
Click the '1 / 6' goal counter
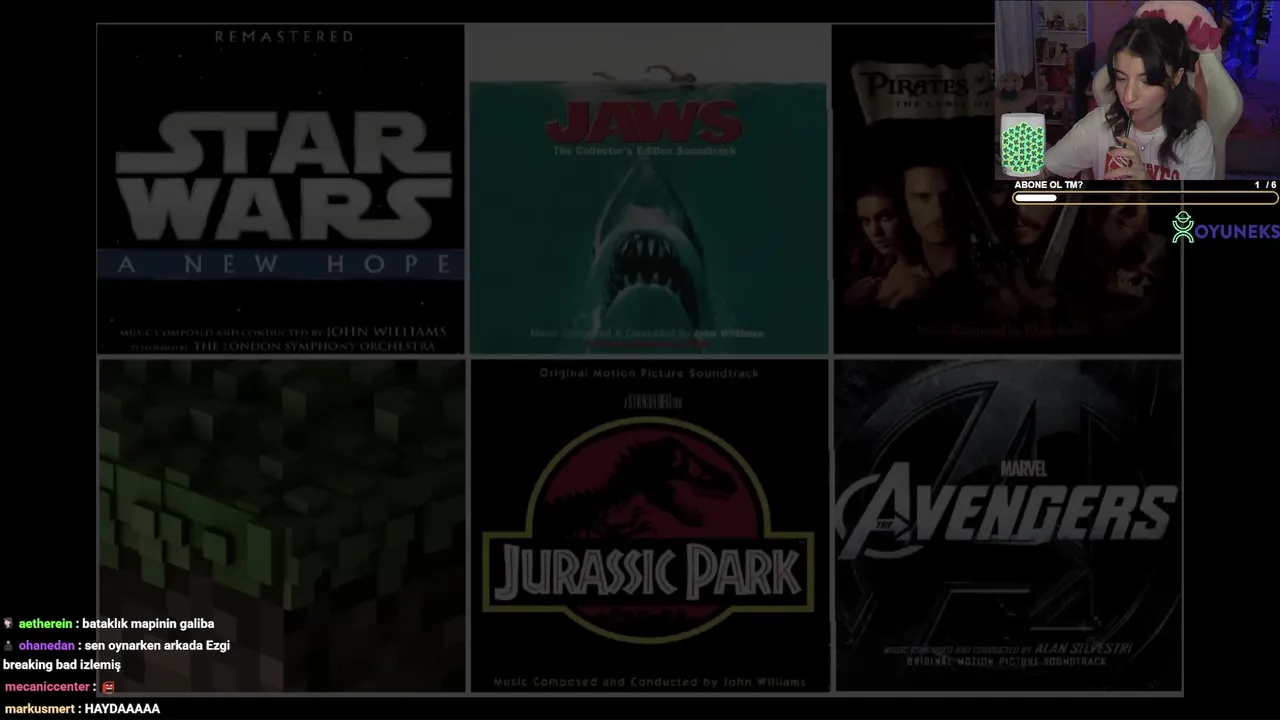pos(1265,185)
